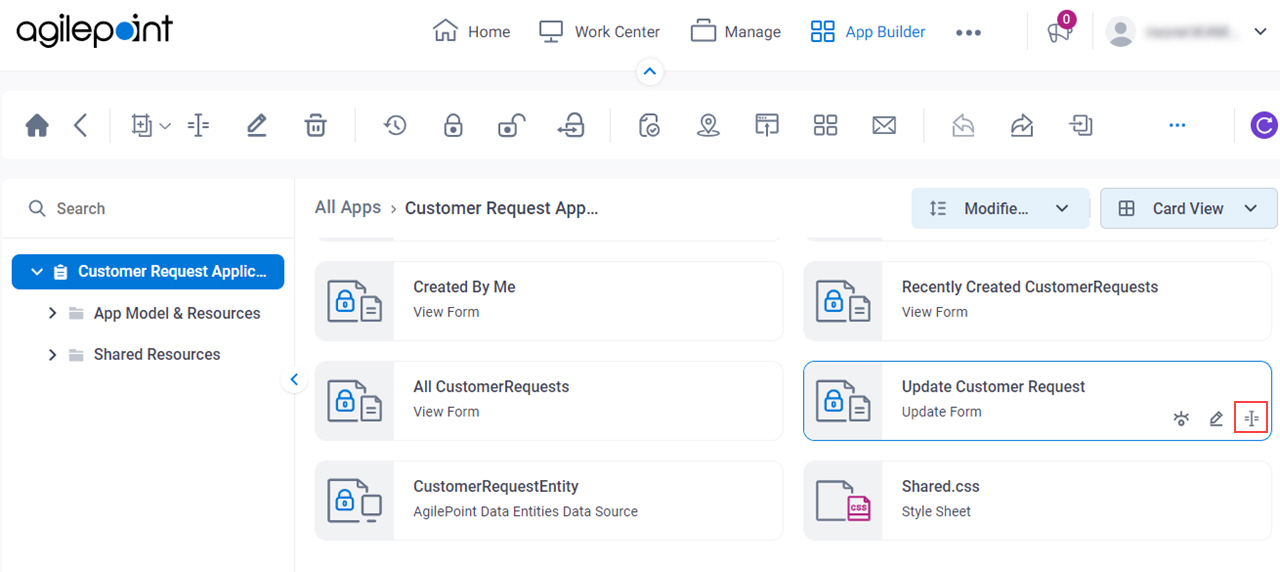
Task: Click Customer Request App breadcrumb
Action: click(x=501, y=208)
